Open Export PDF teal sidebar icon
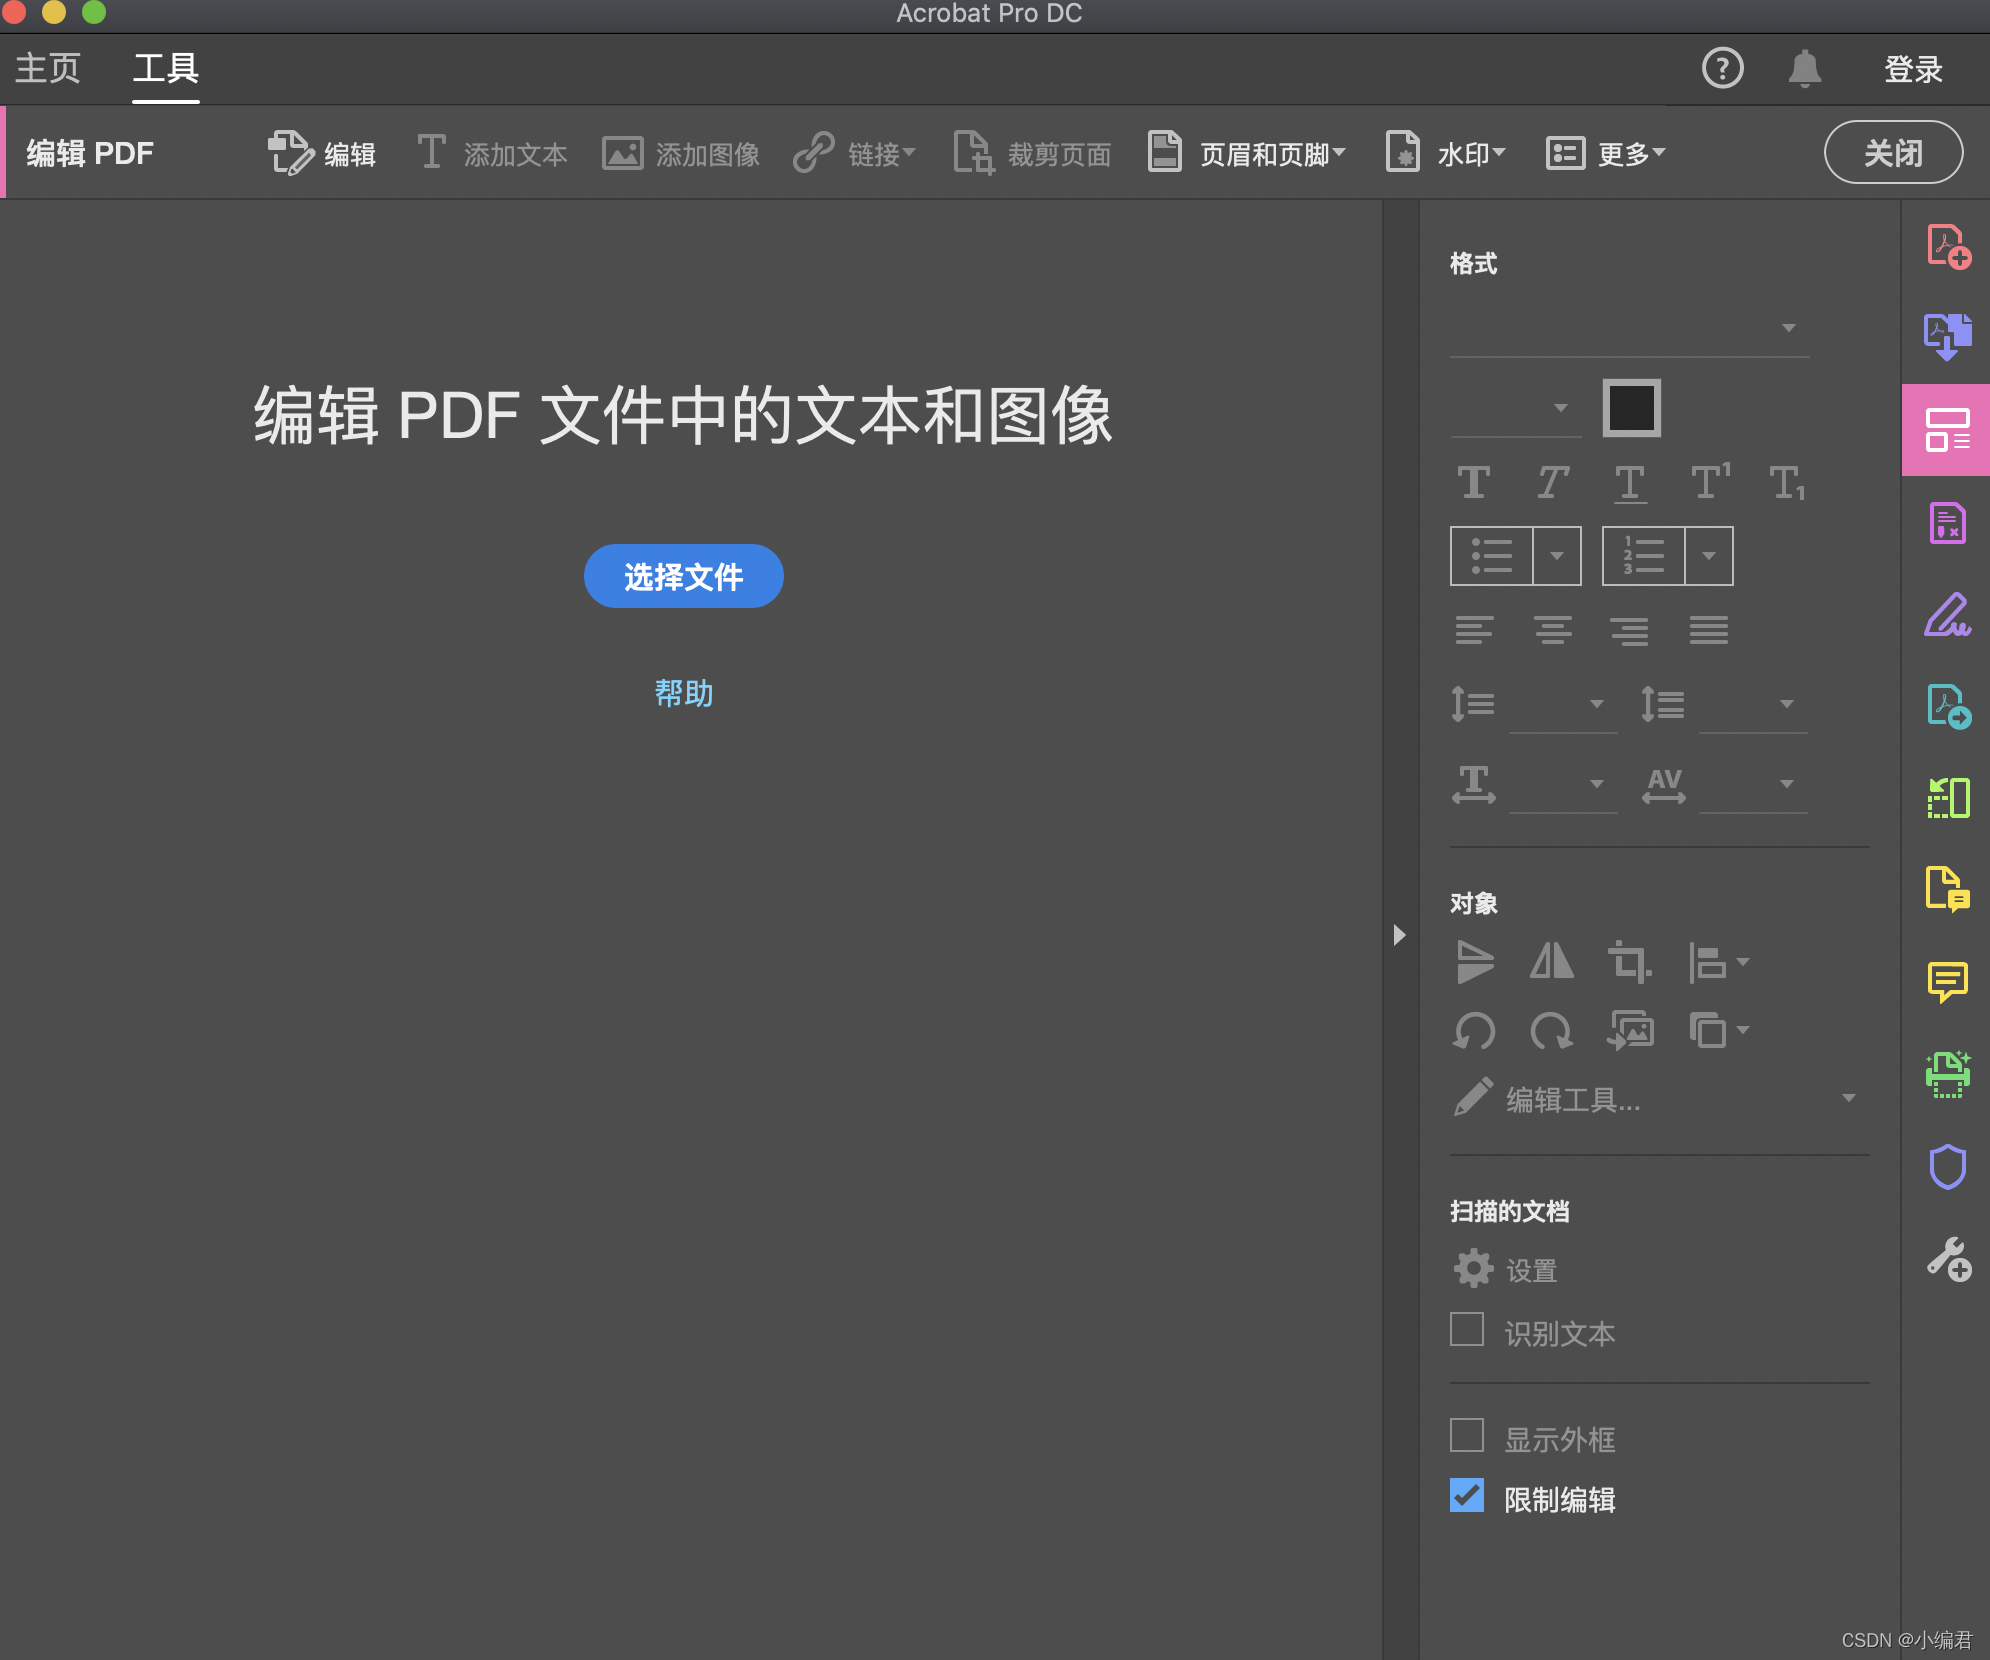 click(1948, 706)
